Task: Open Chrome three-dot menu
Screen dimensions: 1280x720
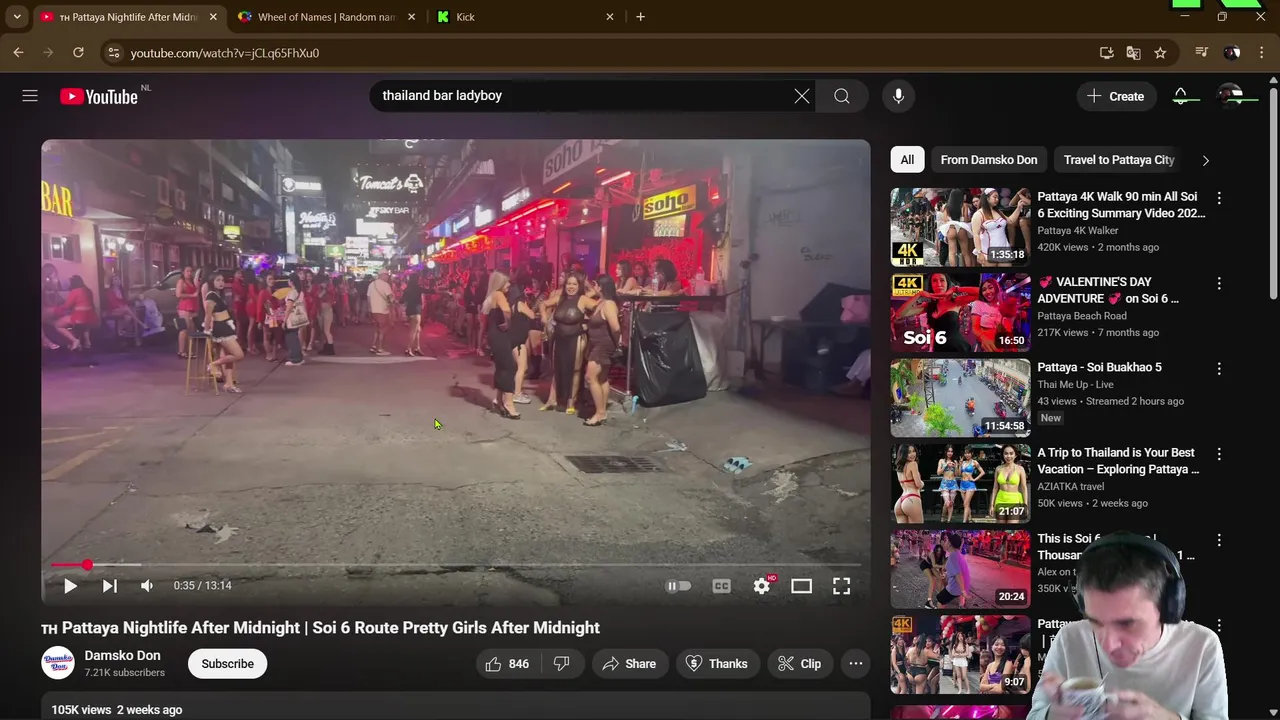Action: (x=1263, y=53)
